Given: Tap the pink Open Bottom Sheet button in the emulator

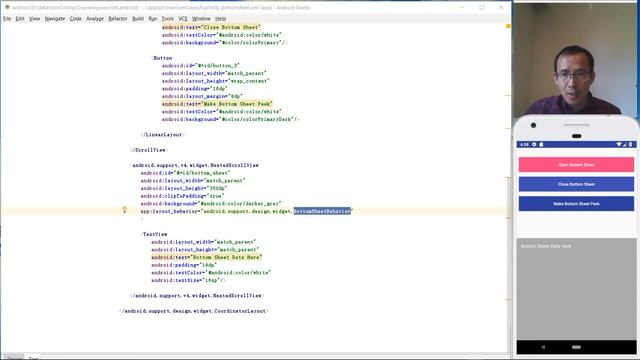Looking at the screenshot, I should [576, 165].
